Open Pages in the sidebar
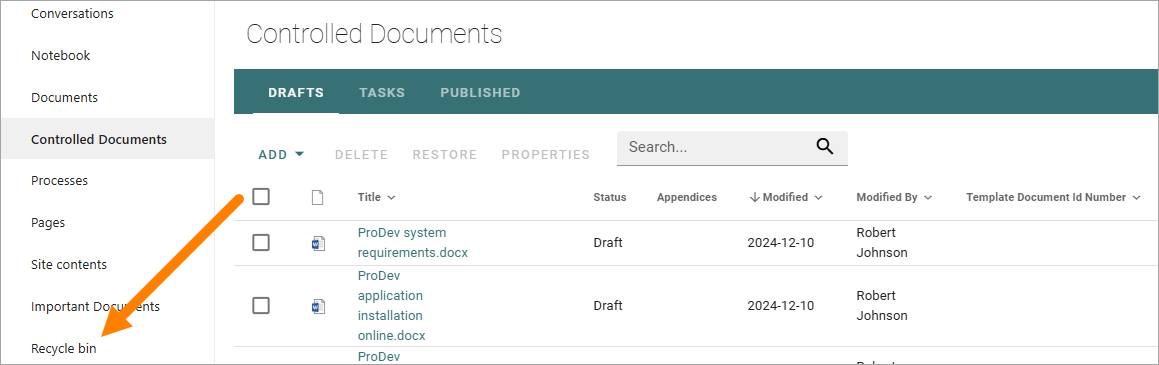This screenshot has height=365, width=1159. 48,222
